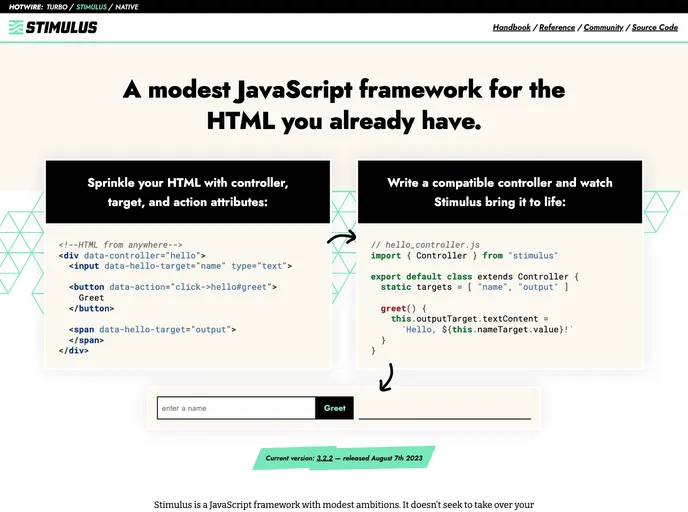688x512 pixels.
Task: Click the 'this.outputTarget.textContent =' line
Action: tap(470, 319)
